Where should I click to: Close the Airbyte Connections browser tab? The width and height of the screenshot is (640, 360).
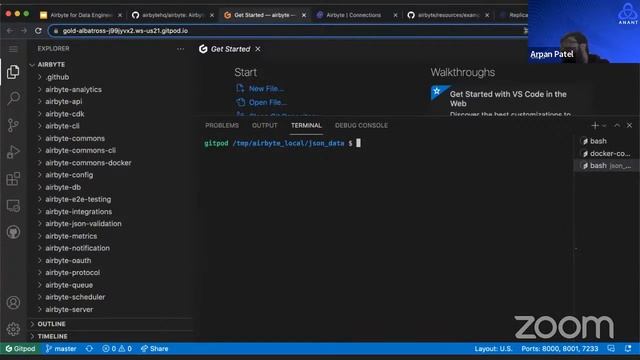tap(395, 15)
